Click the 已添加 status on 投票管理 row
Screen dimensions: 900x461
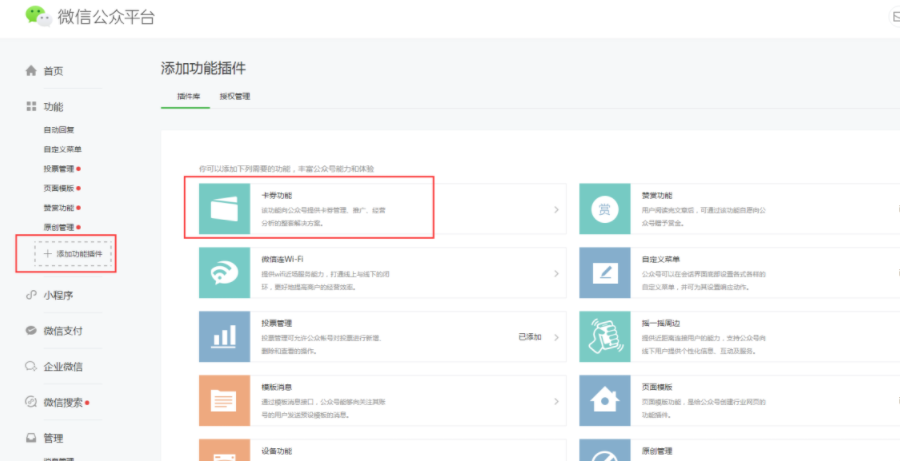click(530, 337)
